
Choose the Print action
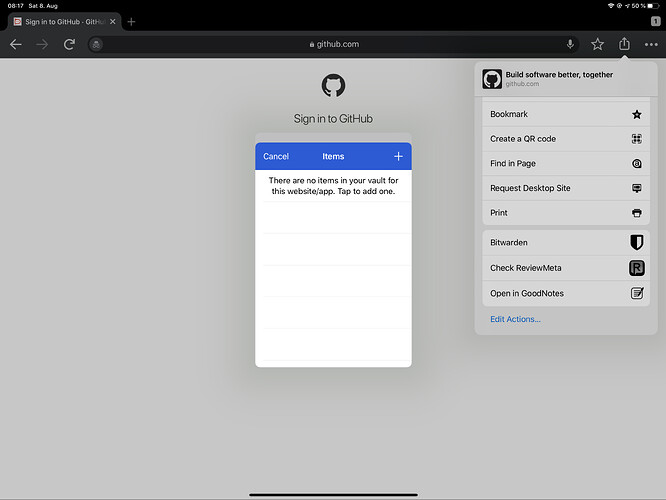point(566,213)
